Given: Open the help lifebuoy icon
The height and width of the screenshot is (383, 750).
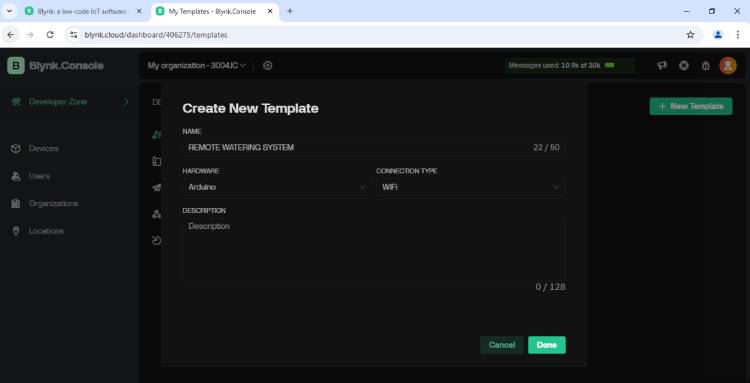Looking at the screenshot, I should tap(684, 66).
